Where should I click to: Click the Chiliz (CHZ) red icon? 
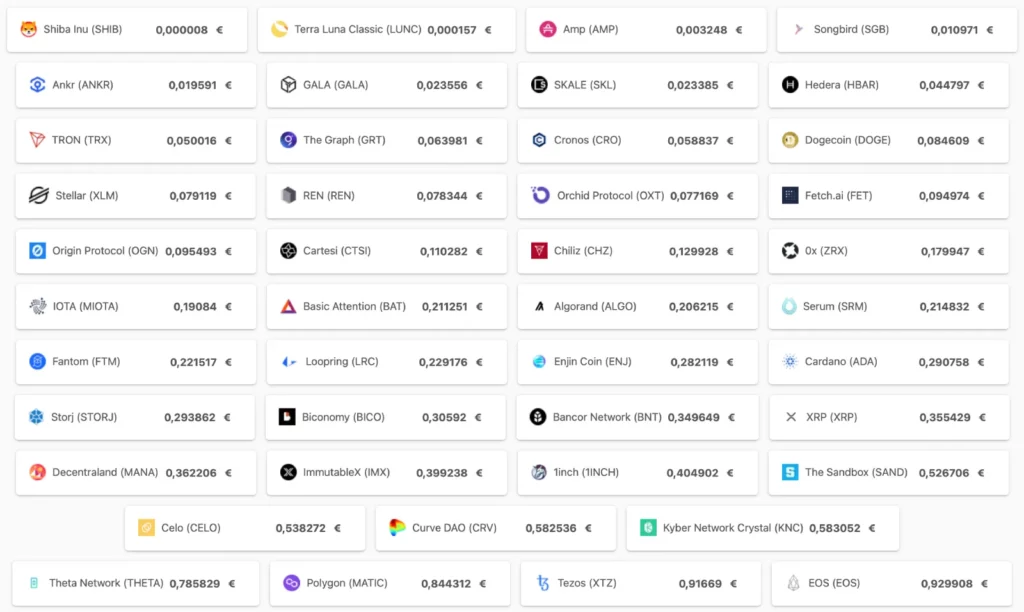[539, 251]
